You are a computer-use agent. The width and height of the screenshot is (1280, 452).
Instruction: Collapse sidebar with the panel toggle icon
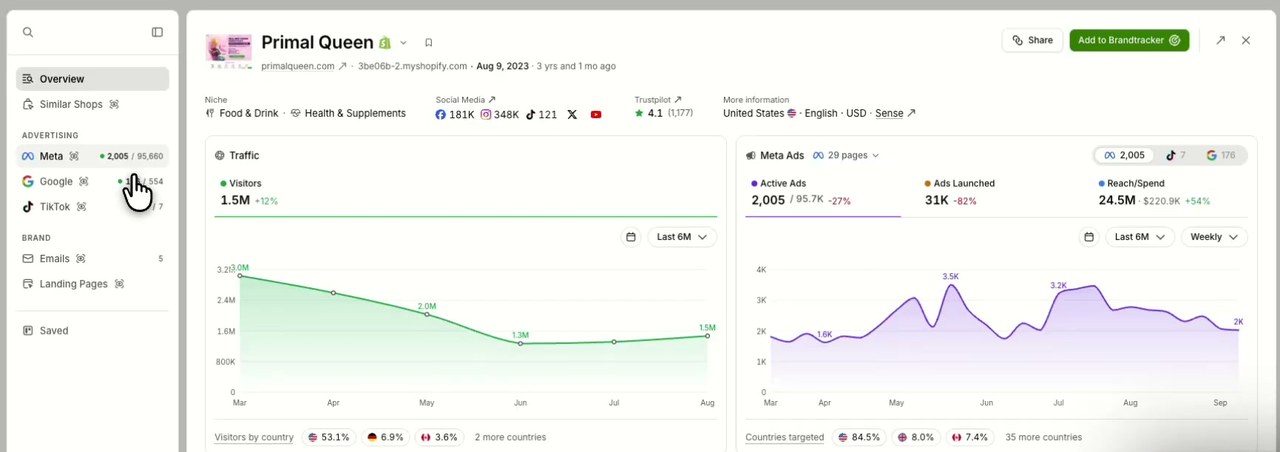(157, 32)
